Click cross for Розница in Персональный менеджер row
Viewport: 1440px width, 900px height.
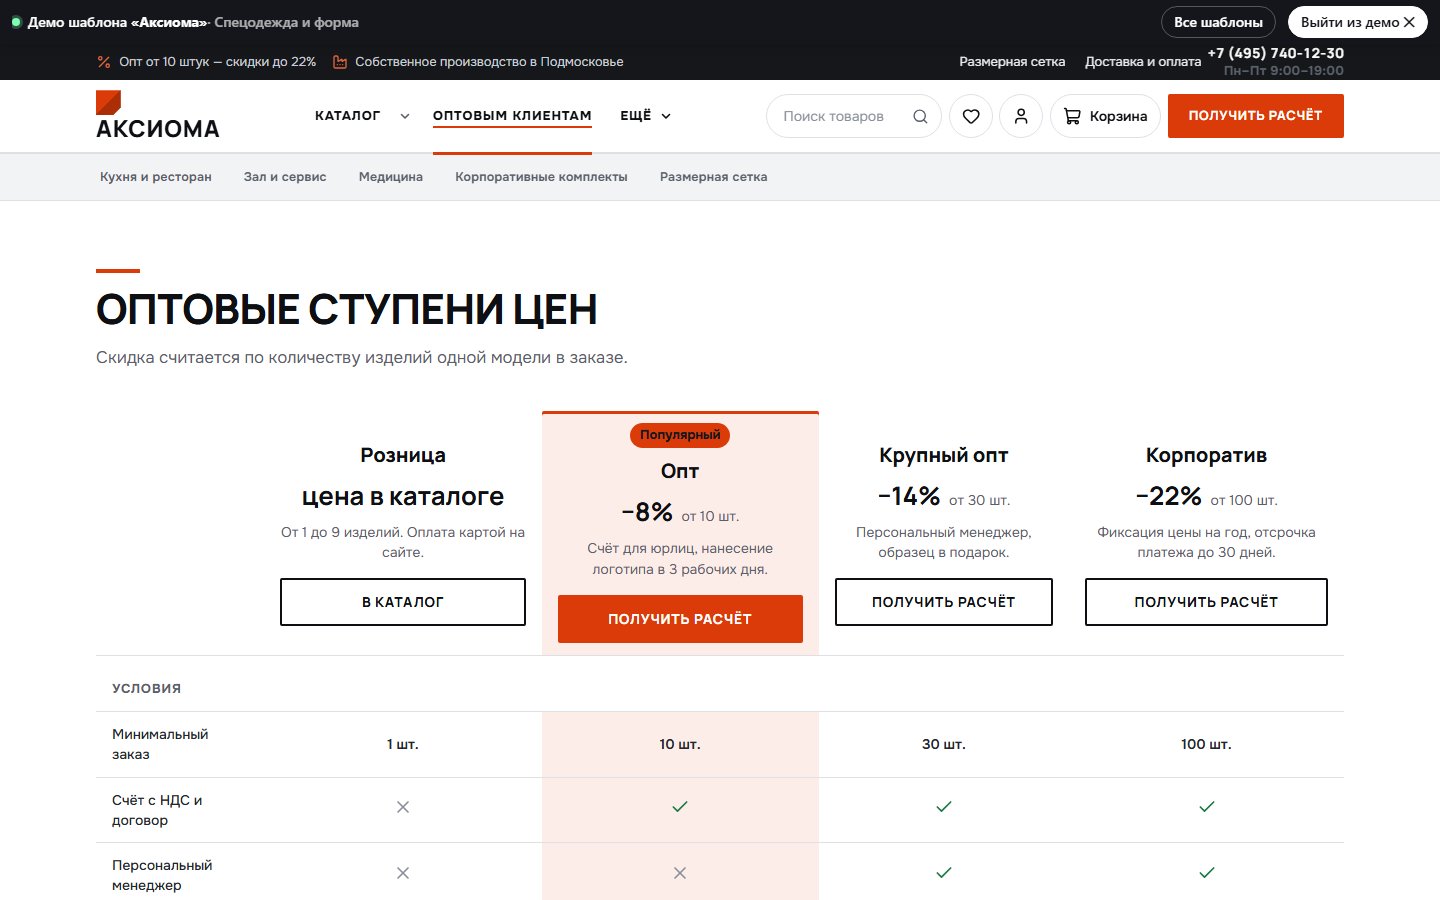[x=403, y=873]
